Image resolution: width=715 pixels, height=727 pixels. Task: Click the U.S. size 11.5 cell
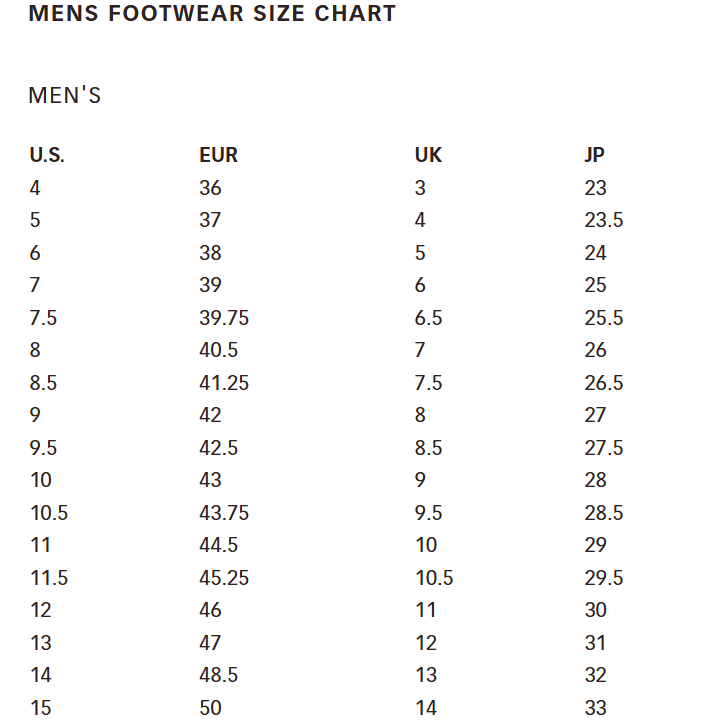click(x=48, y=578)
